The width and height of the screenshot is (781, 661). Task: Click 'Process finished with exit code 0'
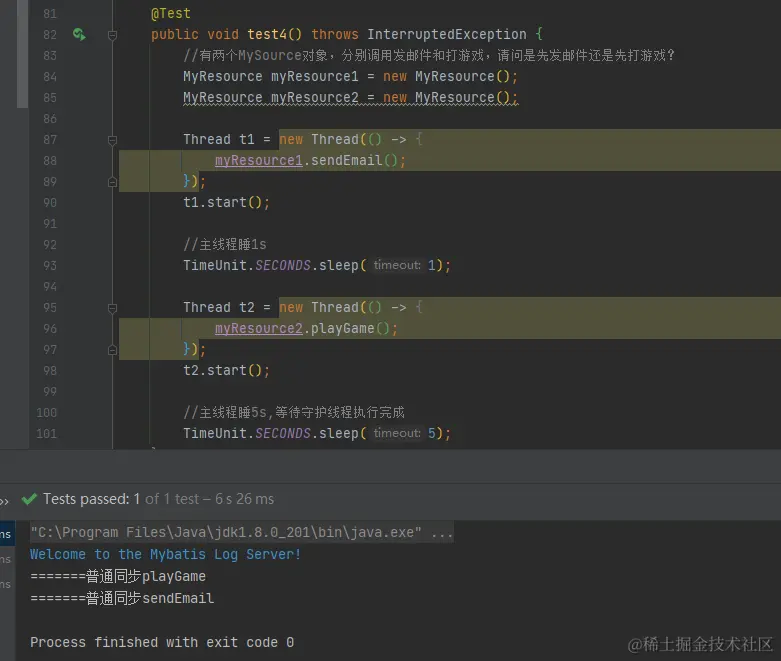click(x=162, y=643)
